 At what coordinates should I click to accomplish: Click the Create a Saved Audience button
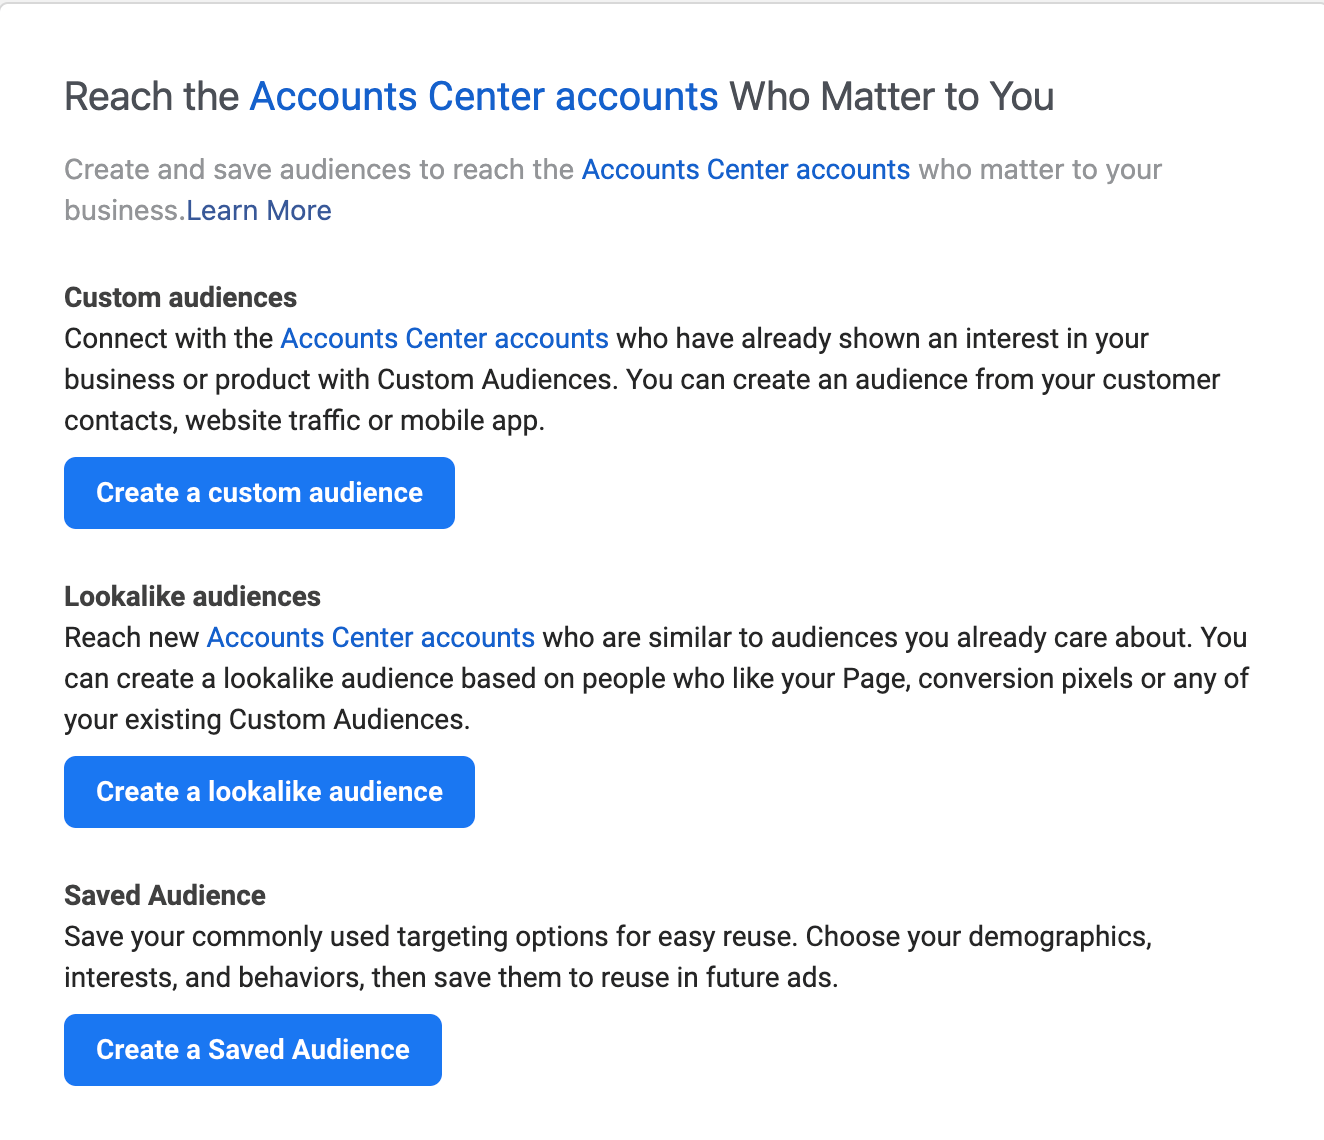tap(253, 1050)
